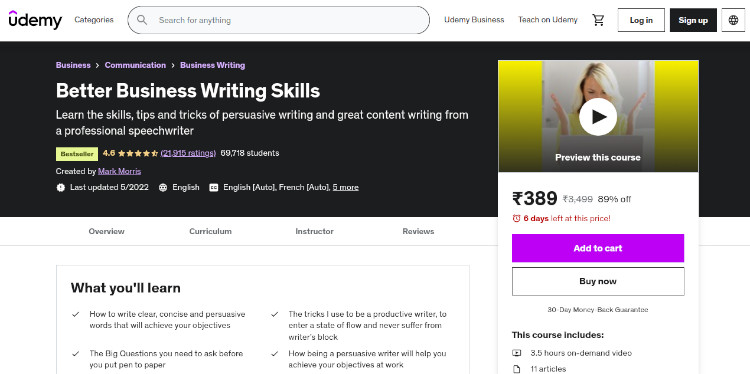Click the Bestseller badge
This screenshot has height=374, width=750.
[x=77, y=154]
